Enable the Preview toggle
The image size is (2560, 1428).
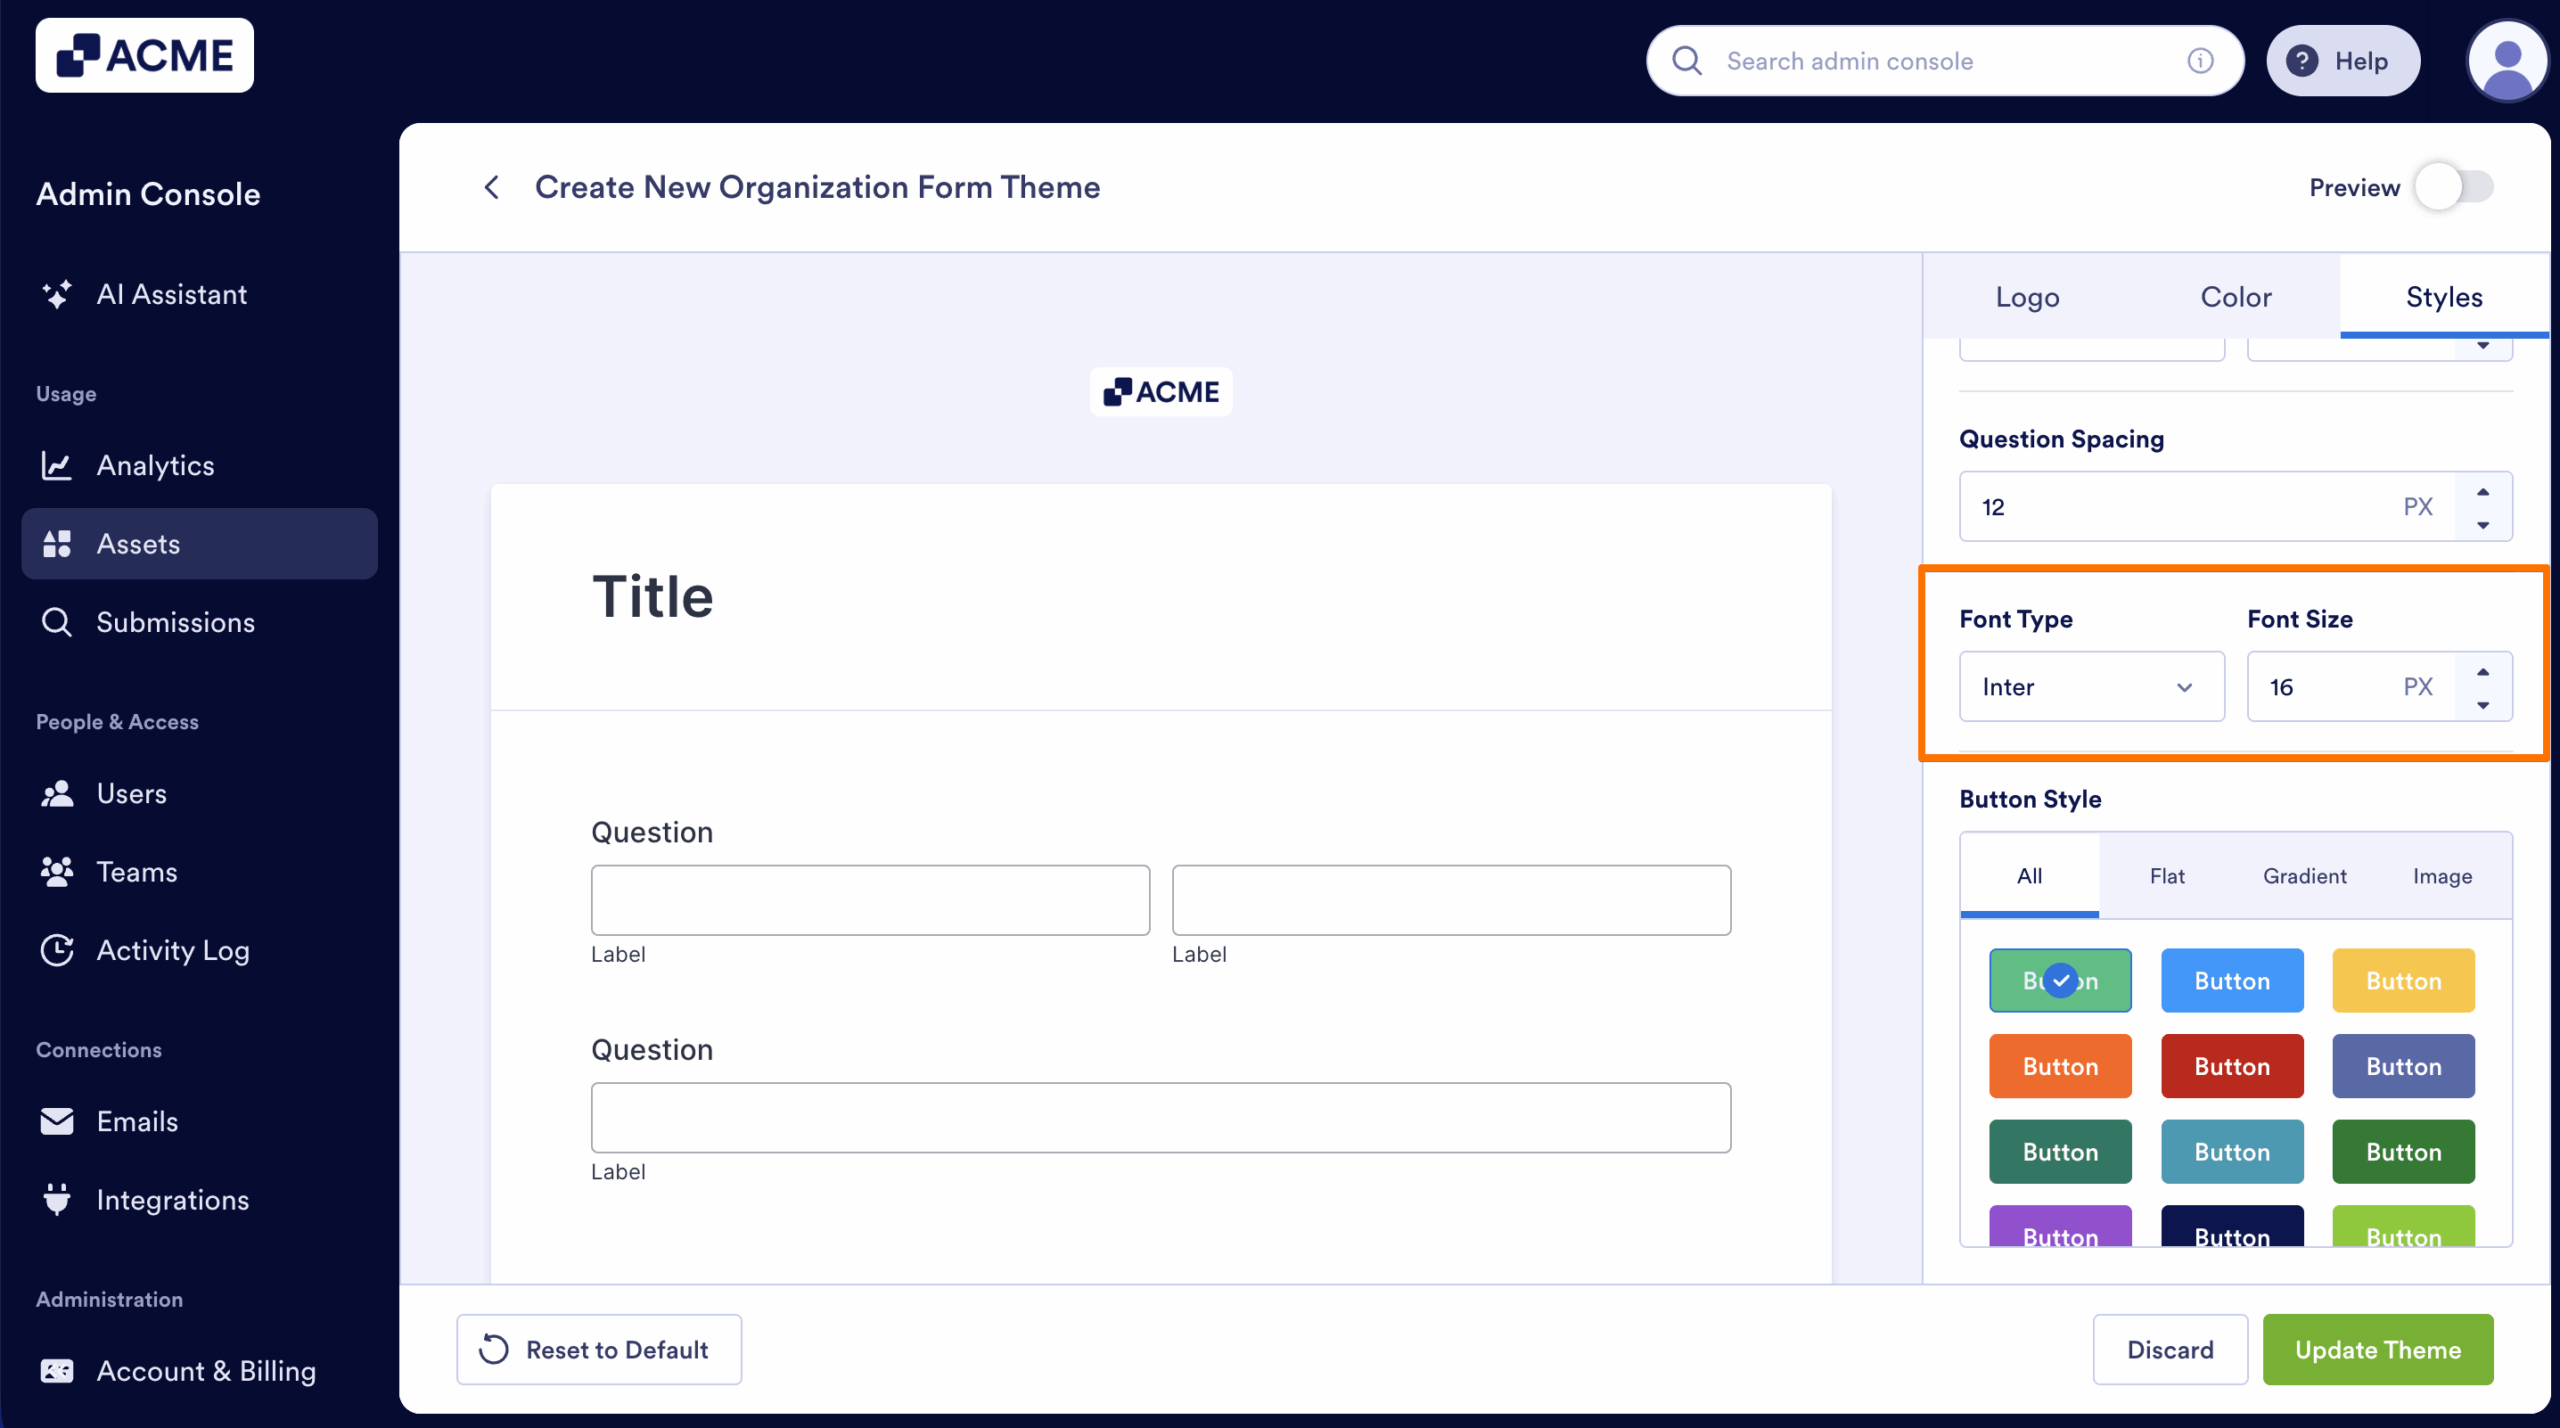(2452, 187)
